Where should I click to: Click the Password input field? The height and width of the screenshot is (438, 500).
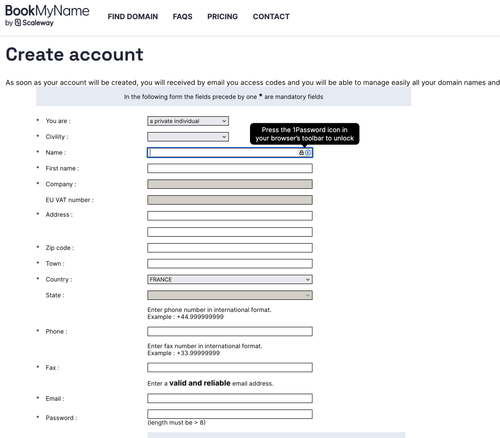coord(230,414)
